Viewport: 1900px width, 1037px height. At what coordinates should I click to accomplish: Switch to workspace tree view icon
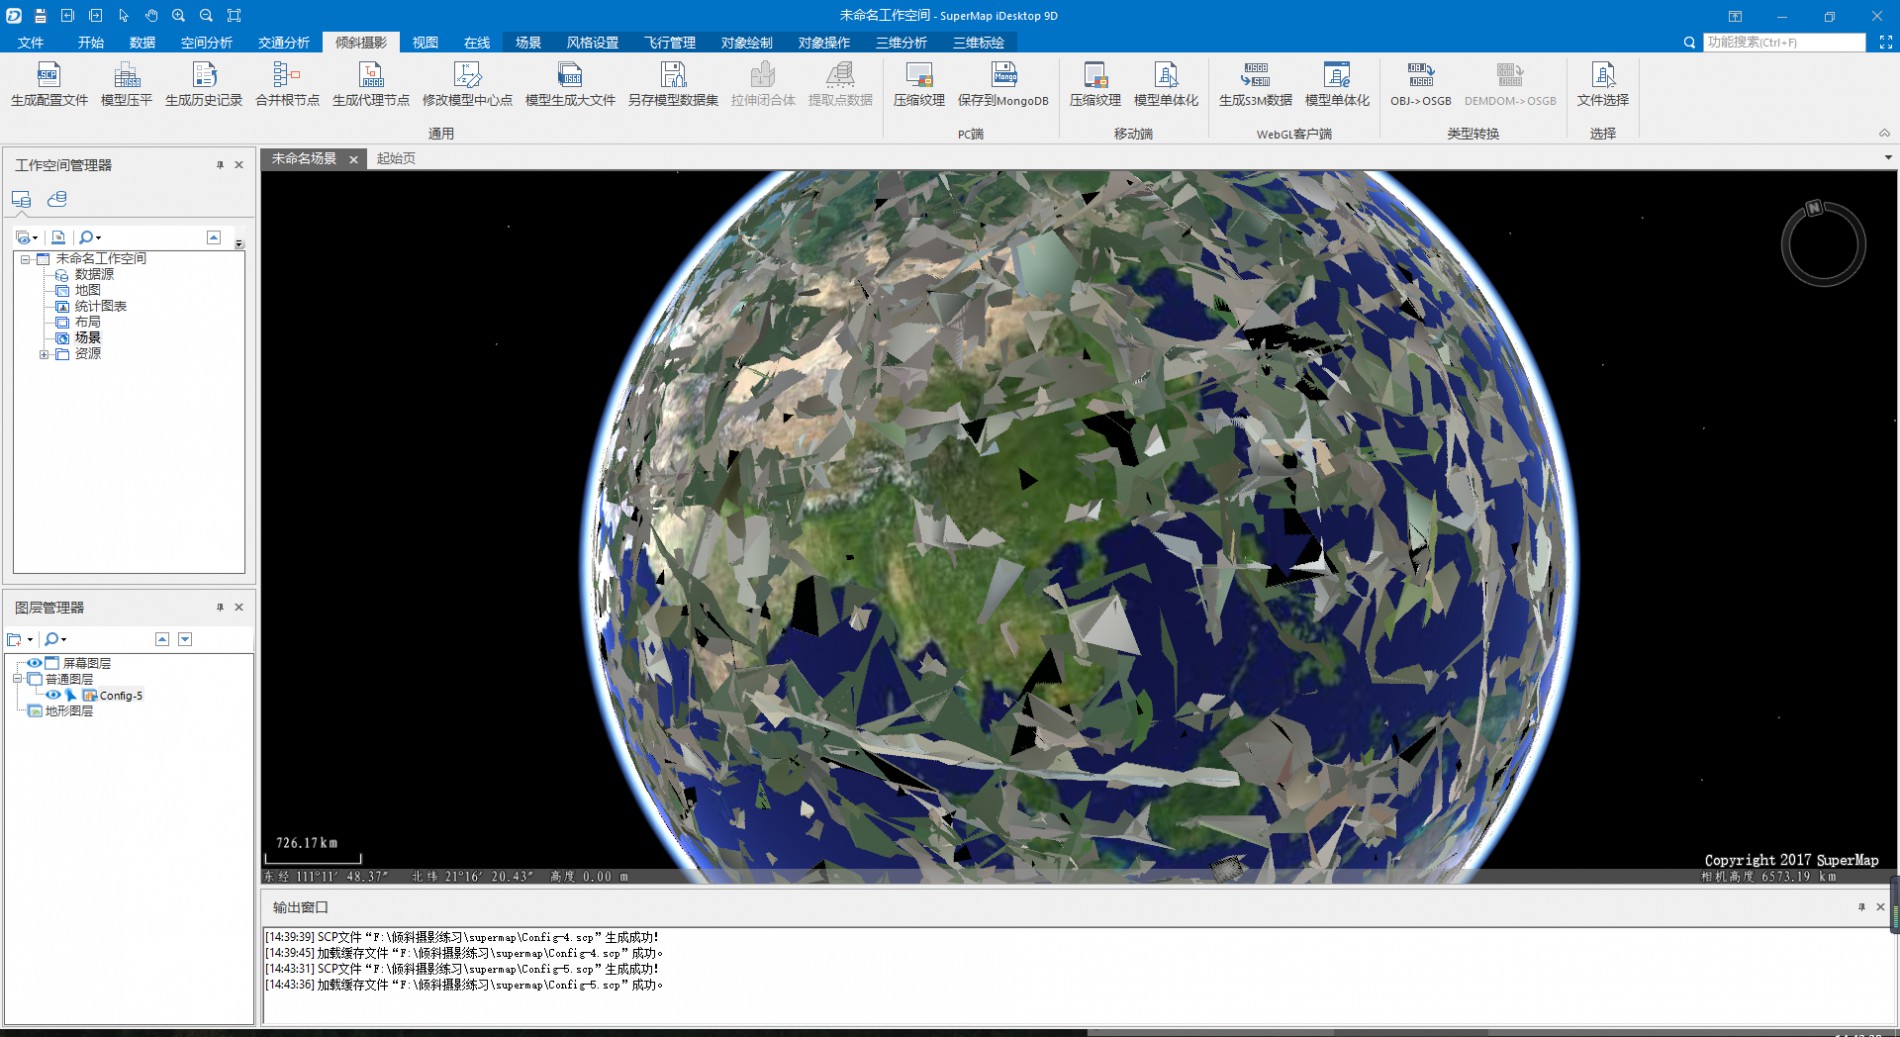click(21, 199)
